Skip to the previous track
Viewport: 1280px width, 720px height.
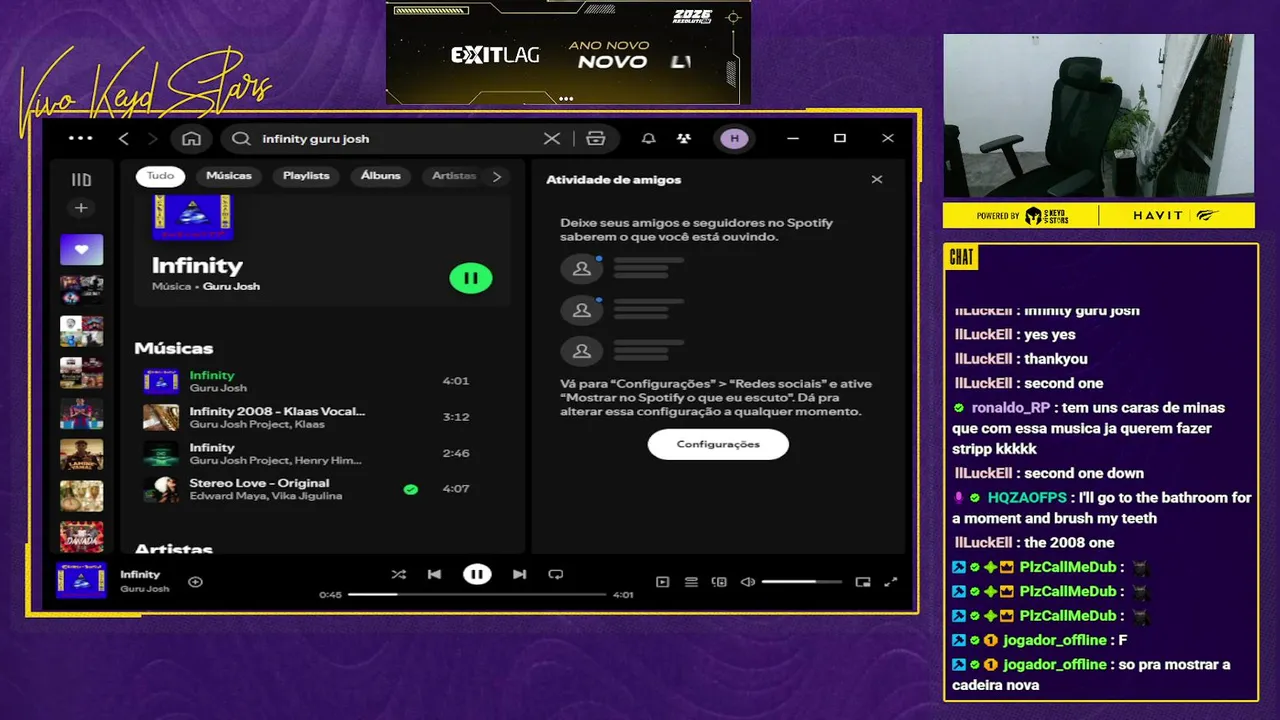click(x=434, y=574)
